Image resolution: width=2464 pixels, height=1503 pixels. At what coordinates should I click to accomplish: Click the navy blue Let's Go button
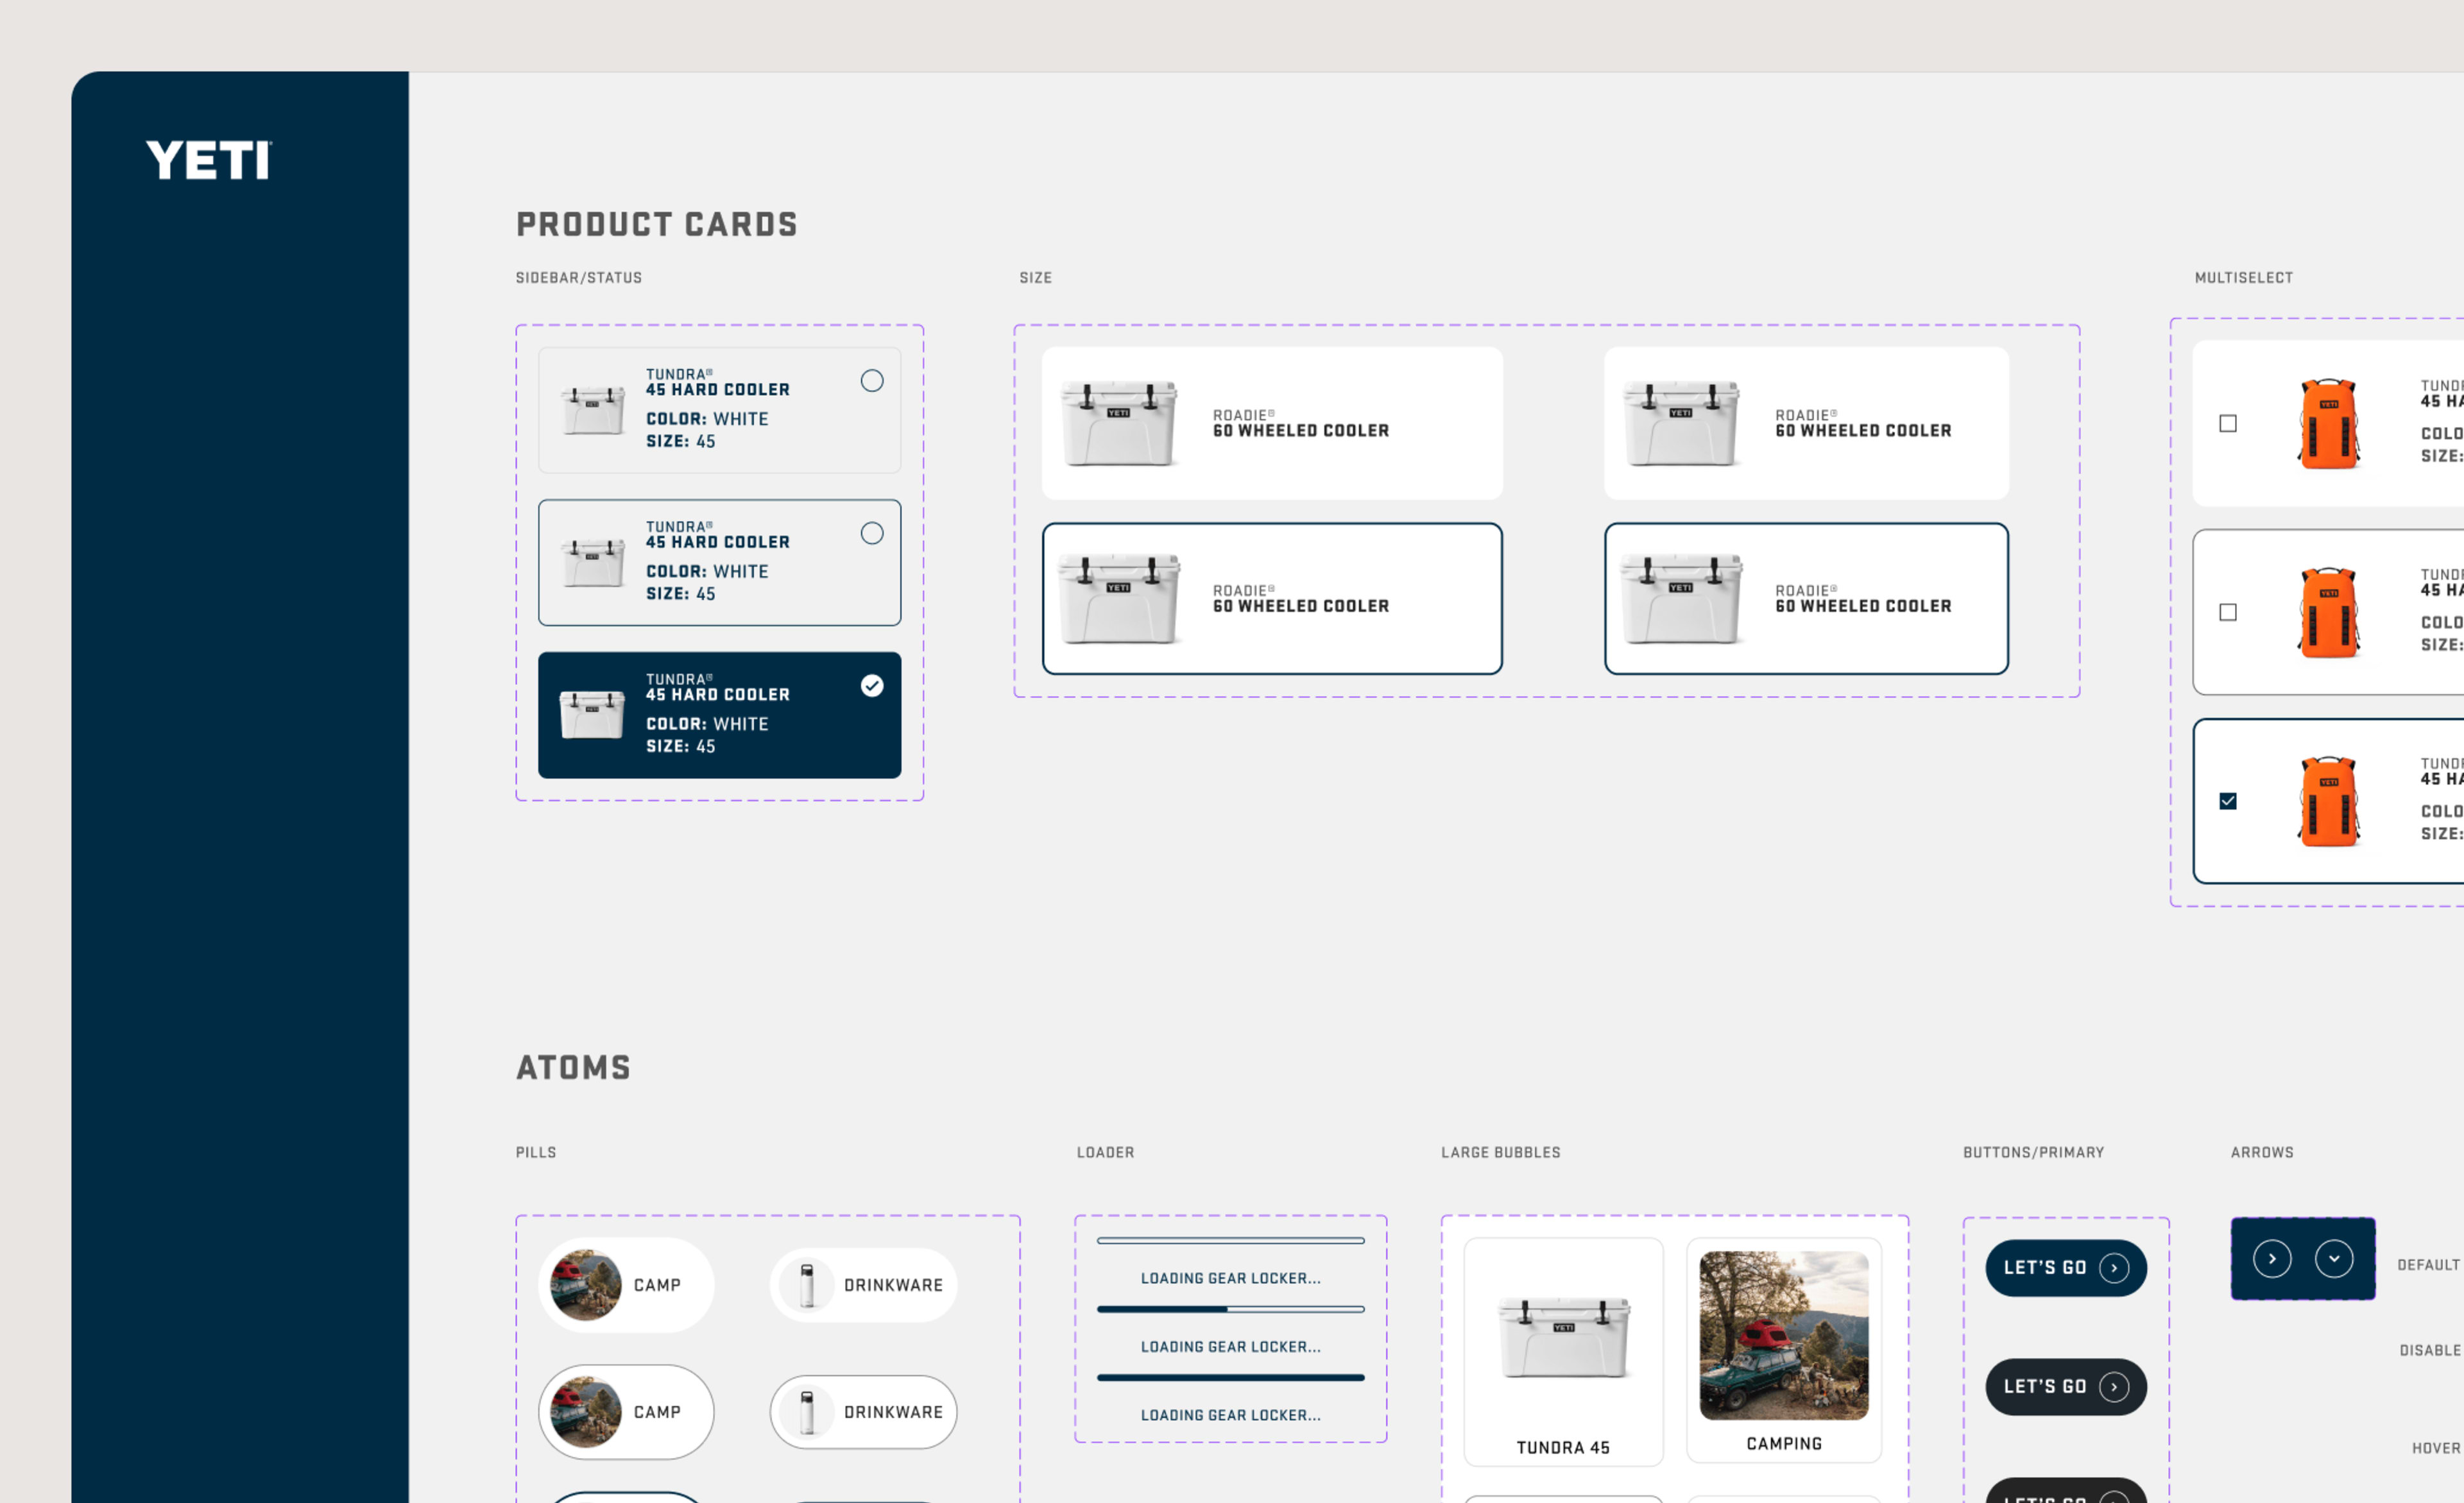click(x=2065, y=1268)
